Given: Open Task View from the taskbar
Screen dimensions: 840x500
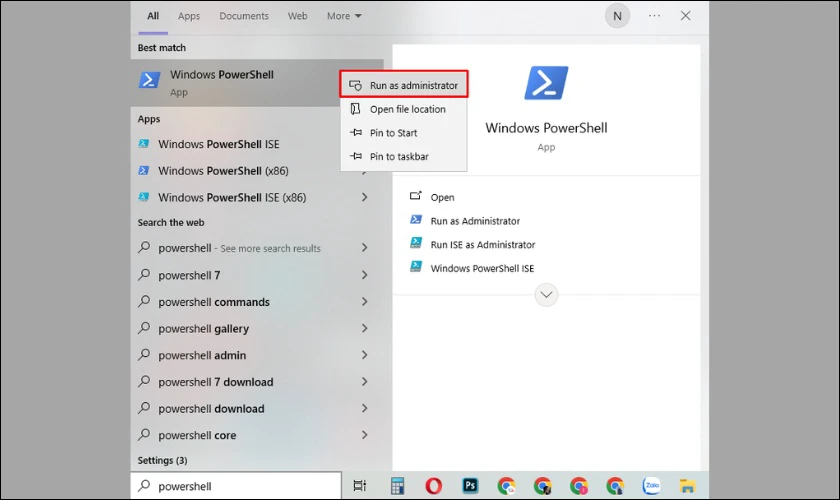Looking at the screenshot, I should click(359, 486).
